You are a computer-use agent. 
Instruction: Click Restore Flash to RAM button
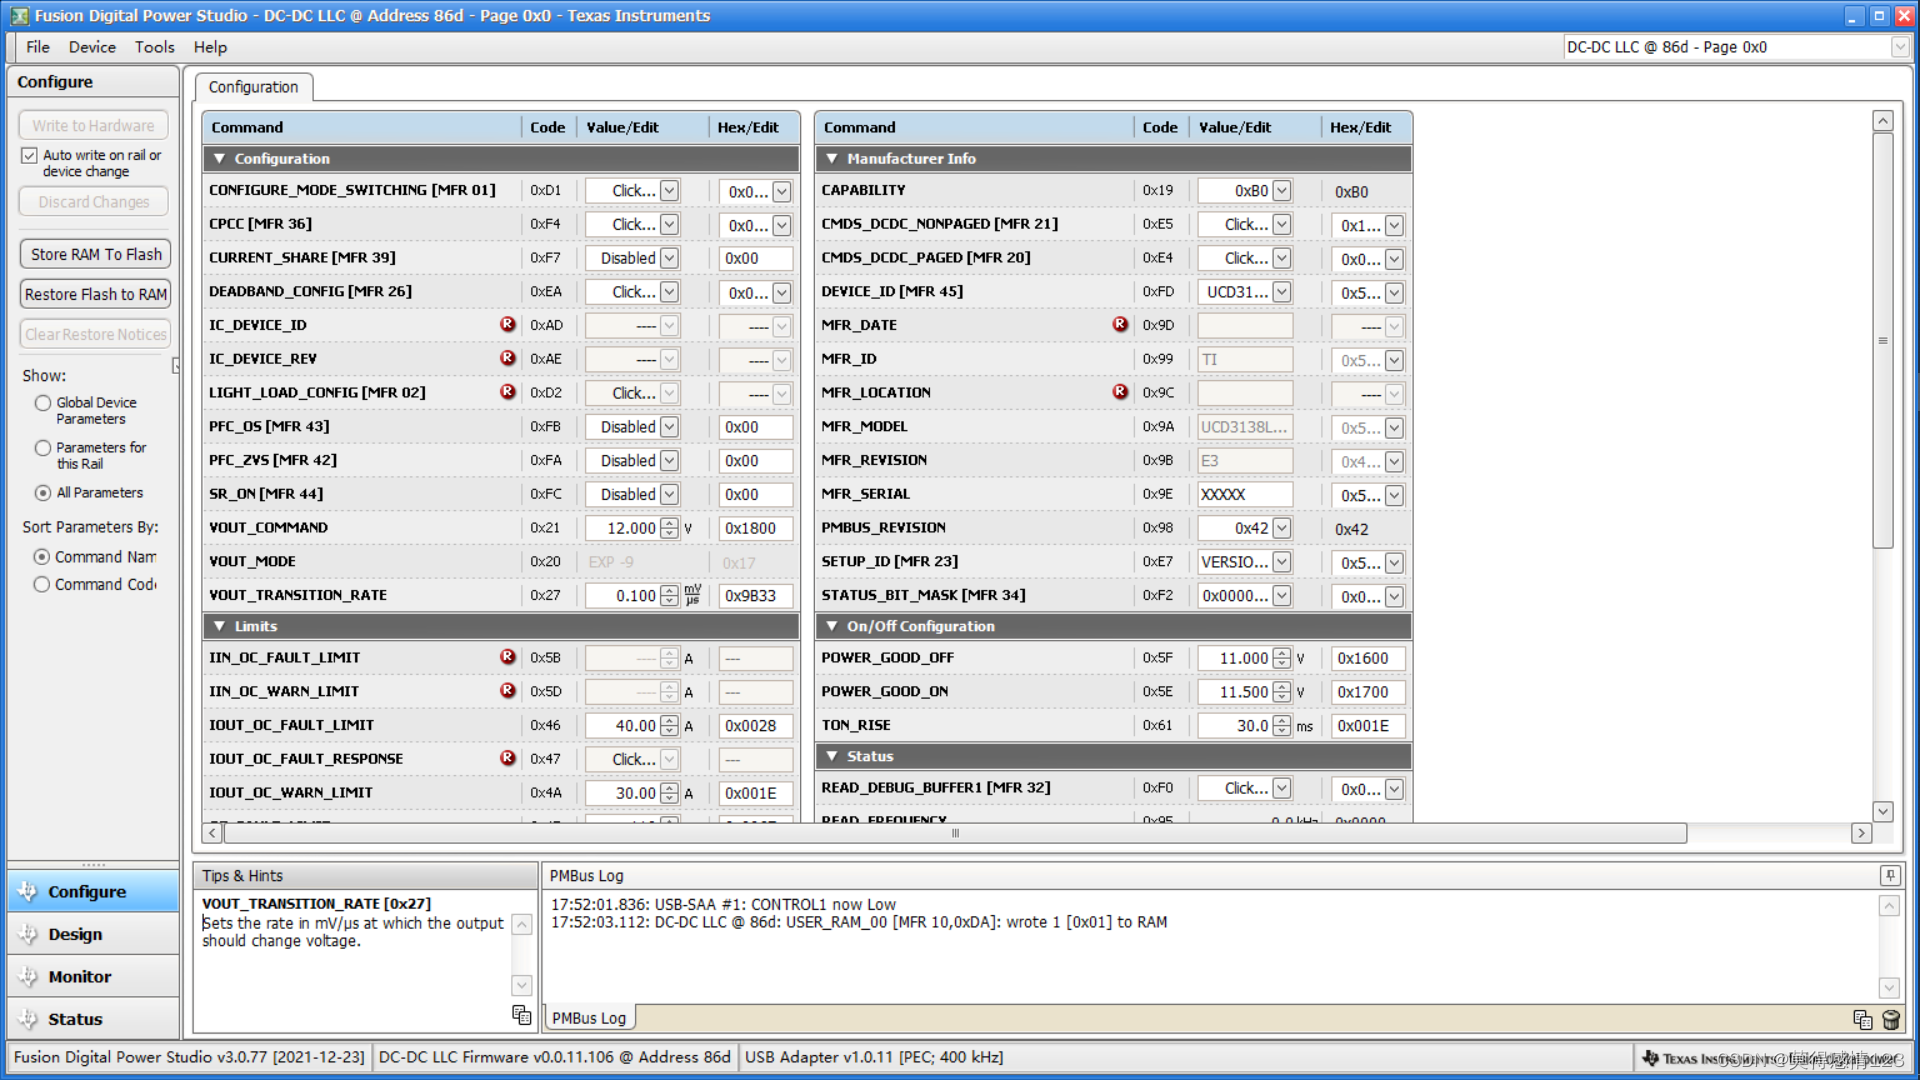pyautogui.click(x=96, y=294)
